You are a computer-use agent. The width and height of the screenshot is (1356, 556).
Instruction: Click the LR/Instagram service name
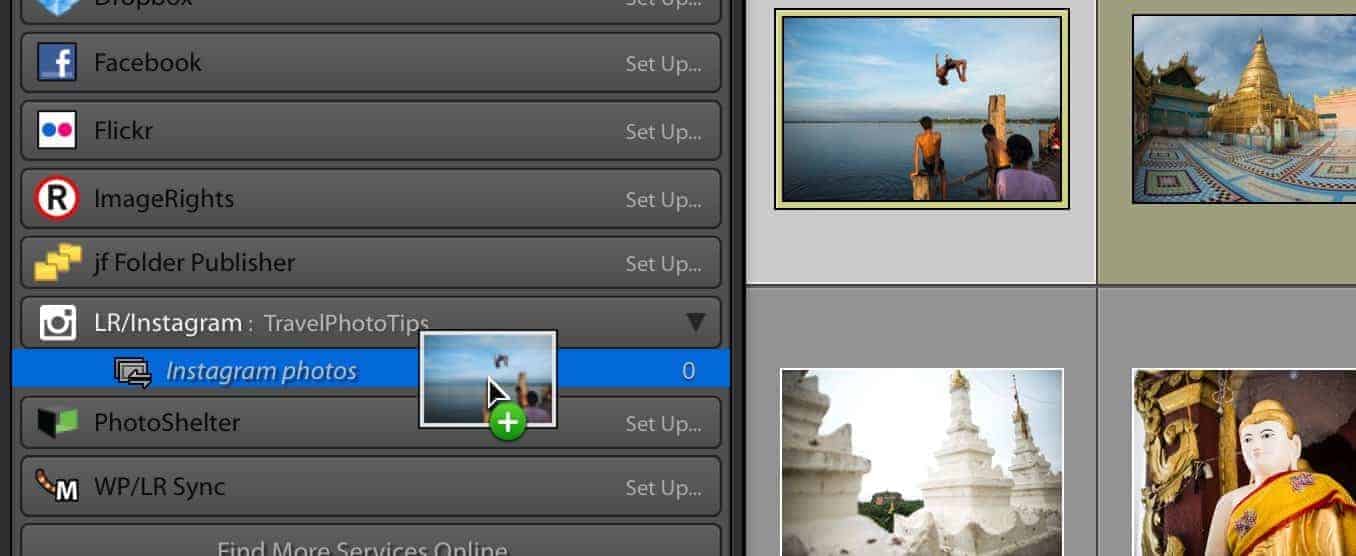168,323
